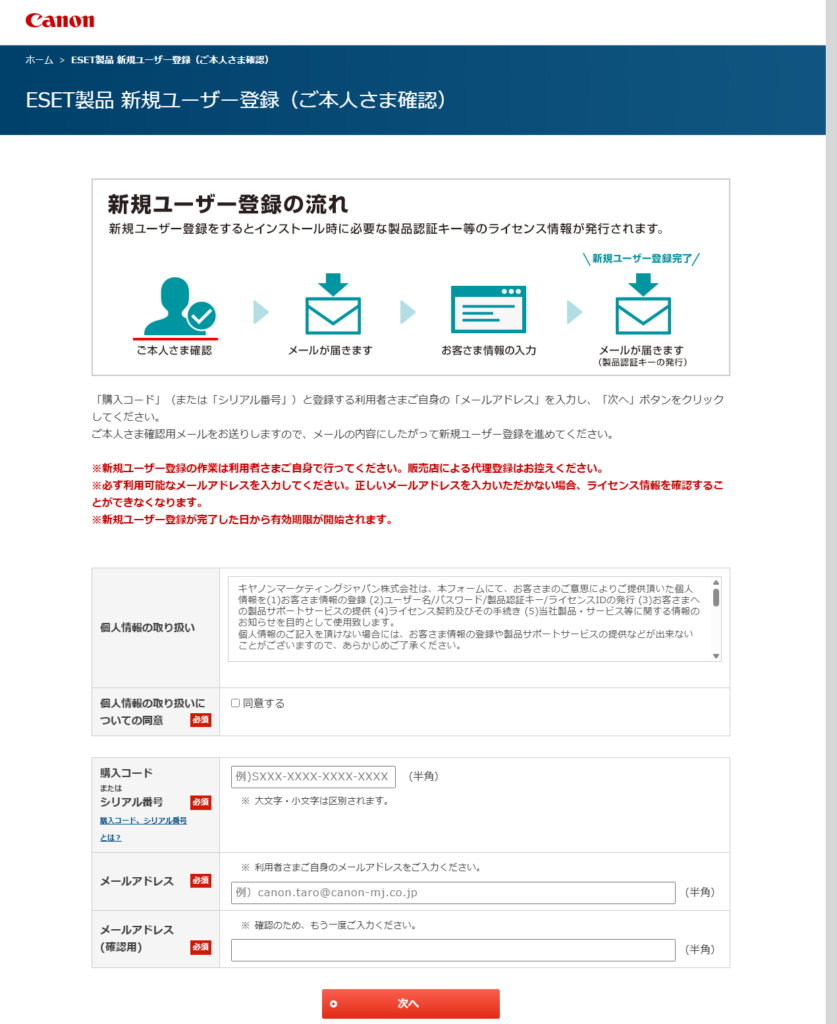Click the 新規ユーザー登録の流れ heading

(x=228, y=204)
